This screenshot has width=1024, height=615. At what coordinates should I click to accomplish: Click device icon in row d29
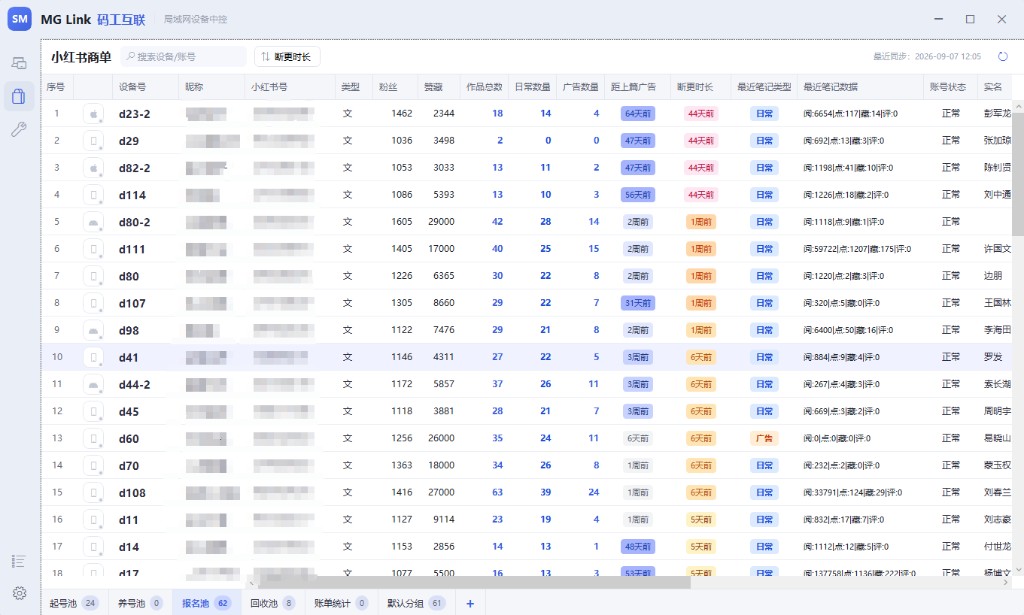(x=93, y=141)
